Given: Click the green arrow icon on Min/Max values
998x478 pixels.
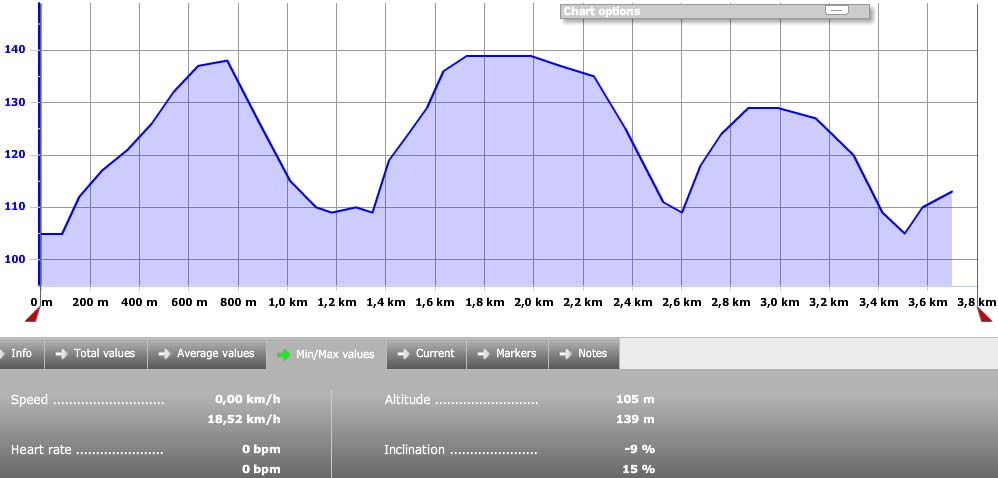Looking at the screenshot, I should tap(283, 354).
